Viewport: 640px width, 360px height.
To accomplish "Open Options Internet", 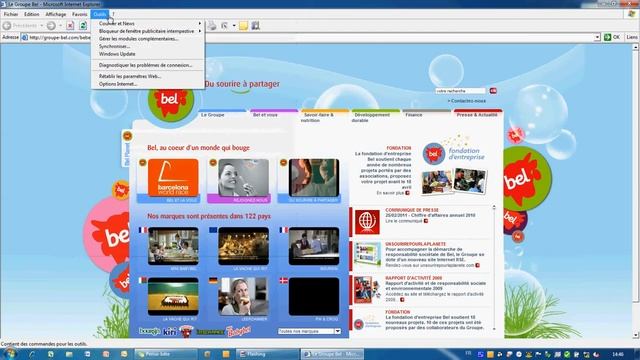I will tap(148, 84).
